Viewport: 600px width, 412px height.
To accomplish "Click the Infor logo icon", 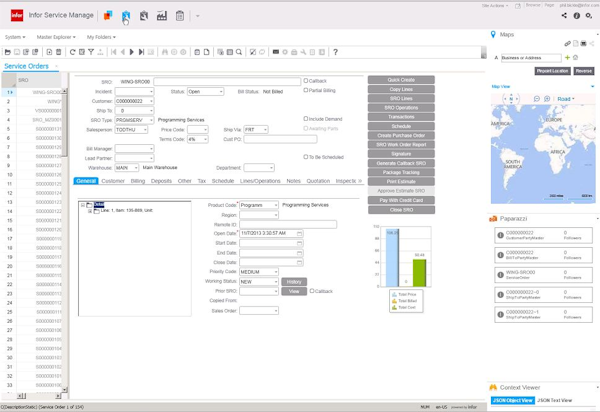I will click(17, 15).
